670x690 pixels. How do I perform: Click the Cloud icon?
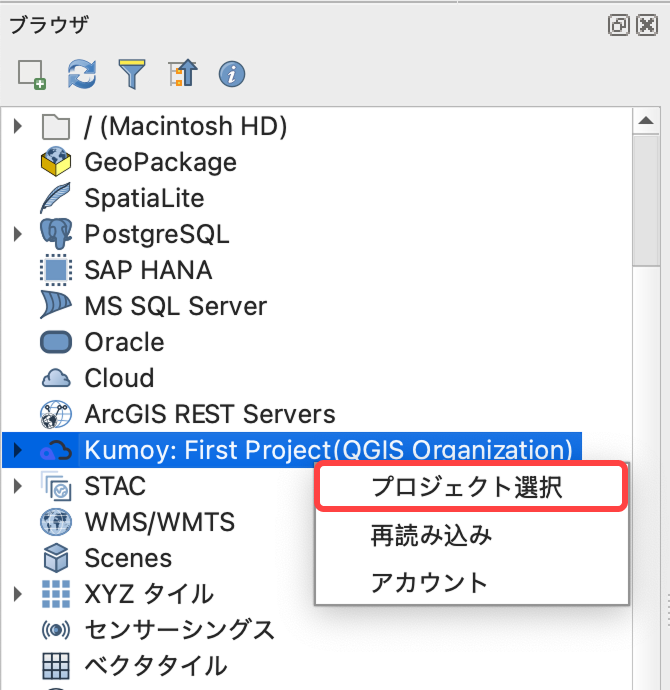55,378
